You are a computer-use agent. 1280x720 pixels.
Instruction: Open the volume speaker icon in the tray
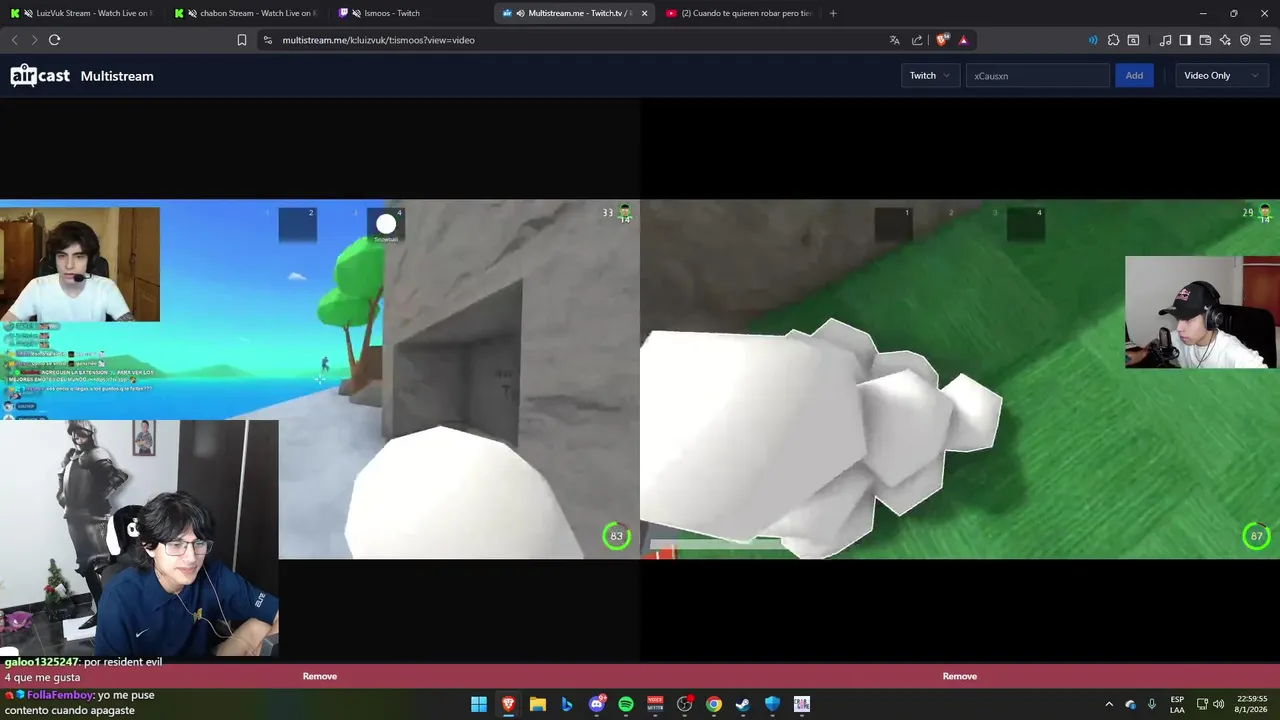(x=1218, y=704)
